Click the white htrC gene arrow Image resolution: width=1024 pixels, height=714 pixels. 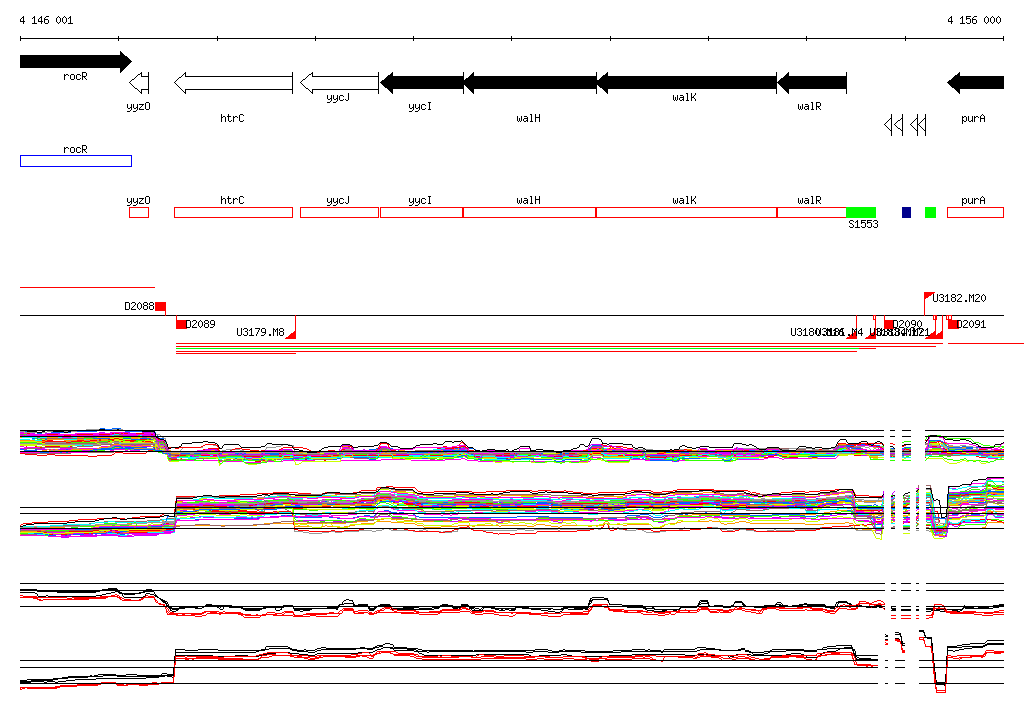[x=233, y=83]
